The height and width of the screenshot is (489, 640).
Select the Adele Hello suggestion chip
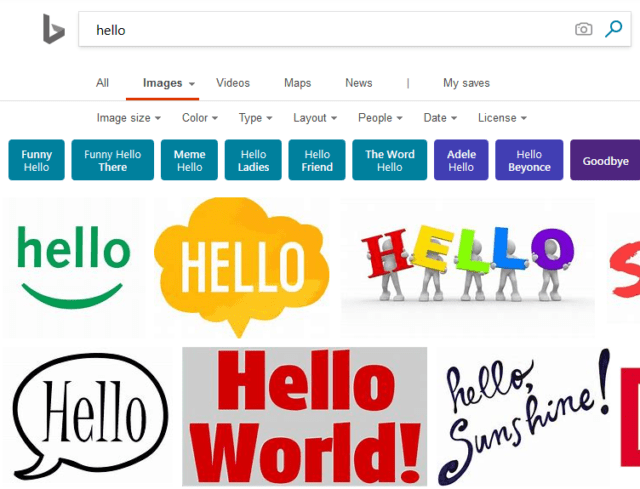(x=461, y=160)
